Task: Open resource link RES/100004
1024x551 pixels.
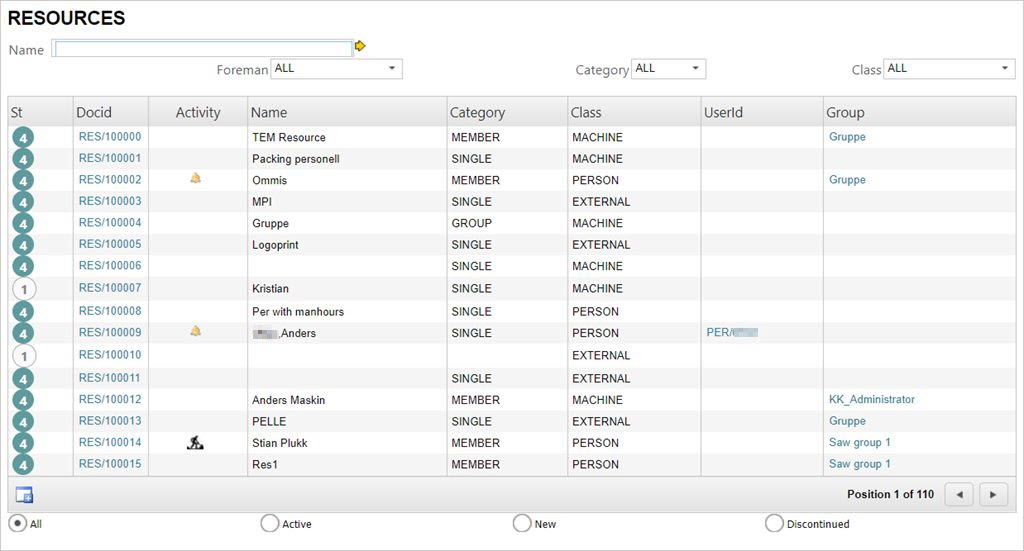Action: pos(110,223)
